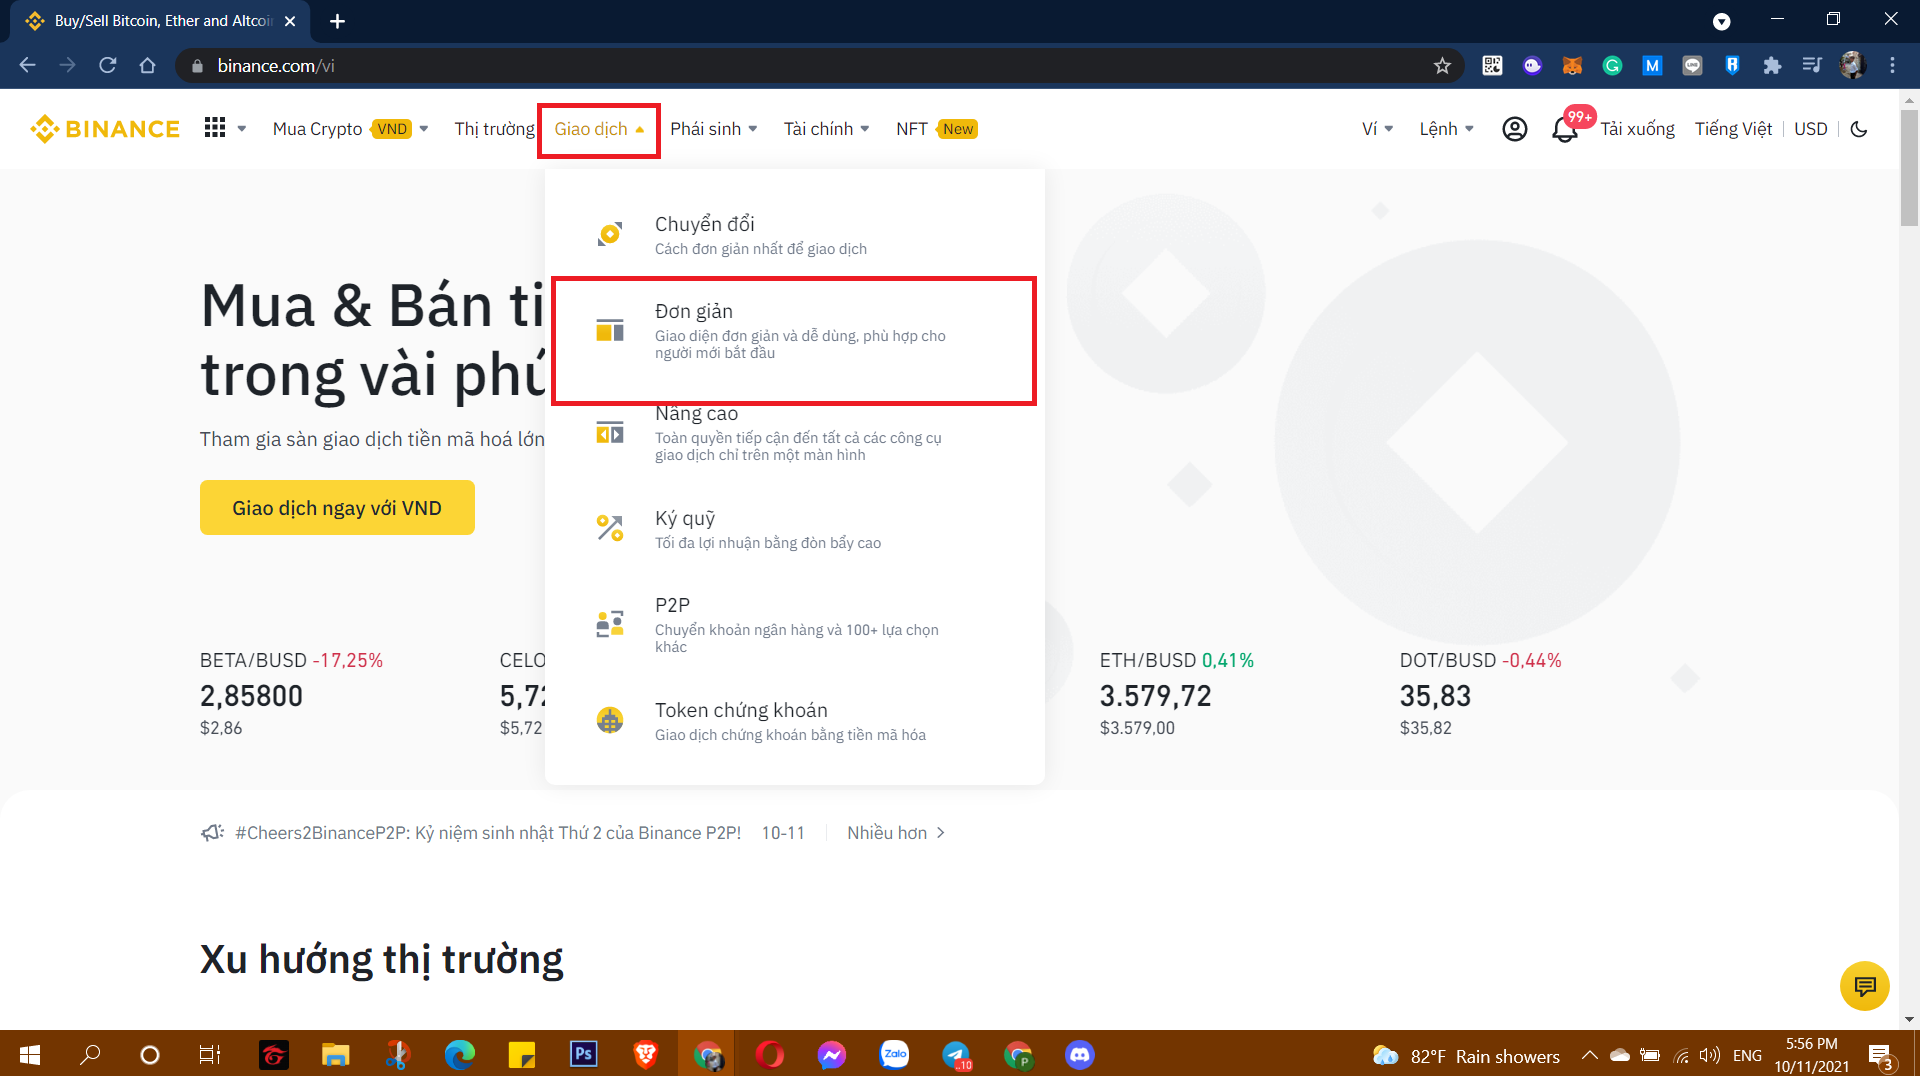Open the Windows search icon

coord(90,1055)
